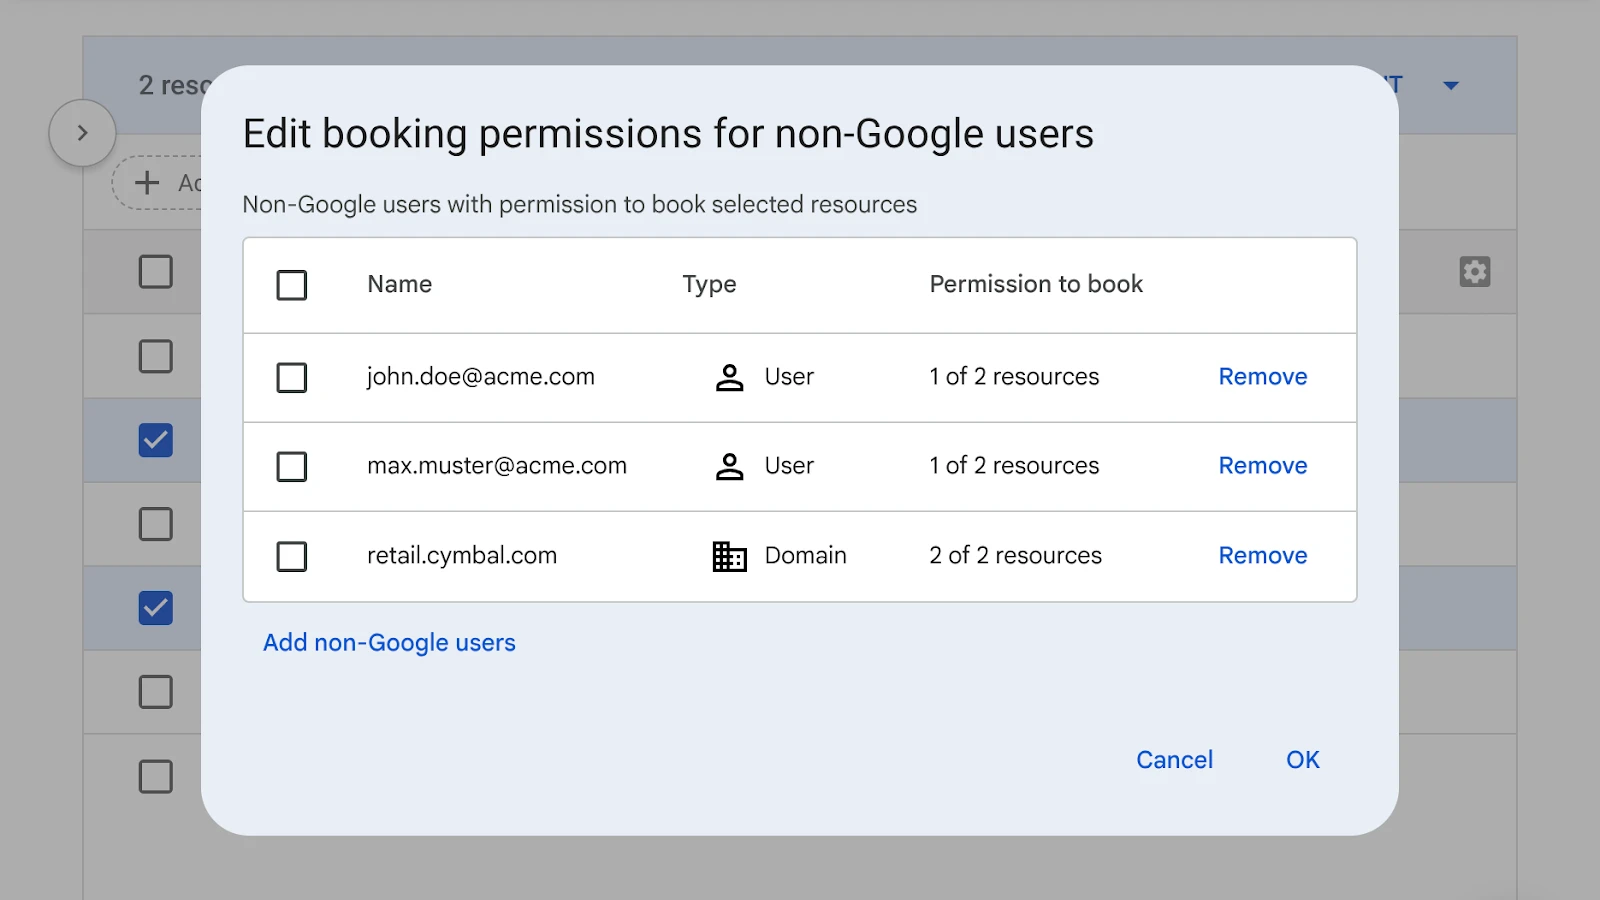
Task: Select the john.doe@acme.com checkbox
Action: point(291,378)
